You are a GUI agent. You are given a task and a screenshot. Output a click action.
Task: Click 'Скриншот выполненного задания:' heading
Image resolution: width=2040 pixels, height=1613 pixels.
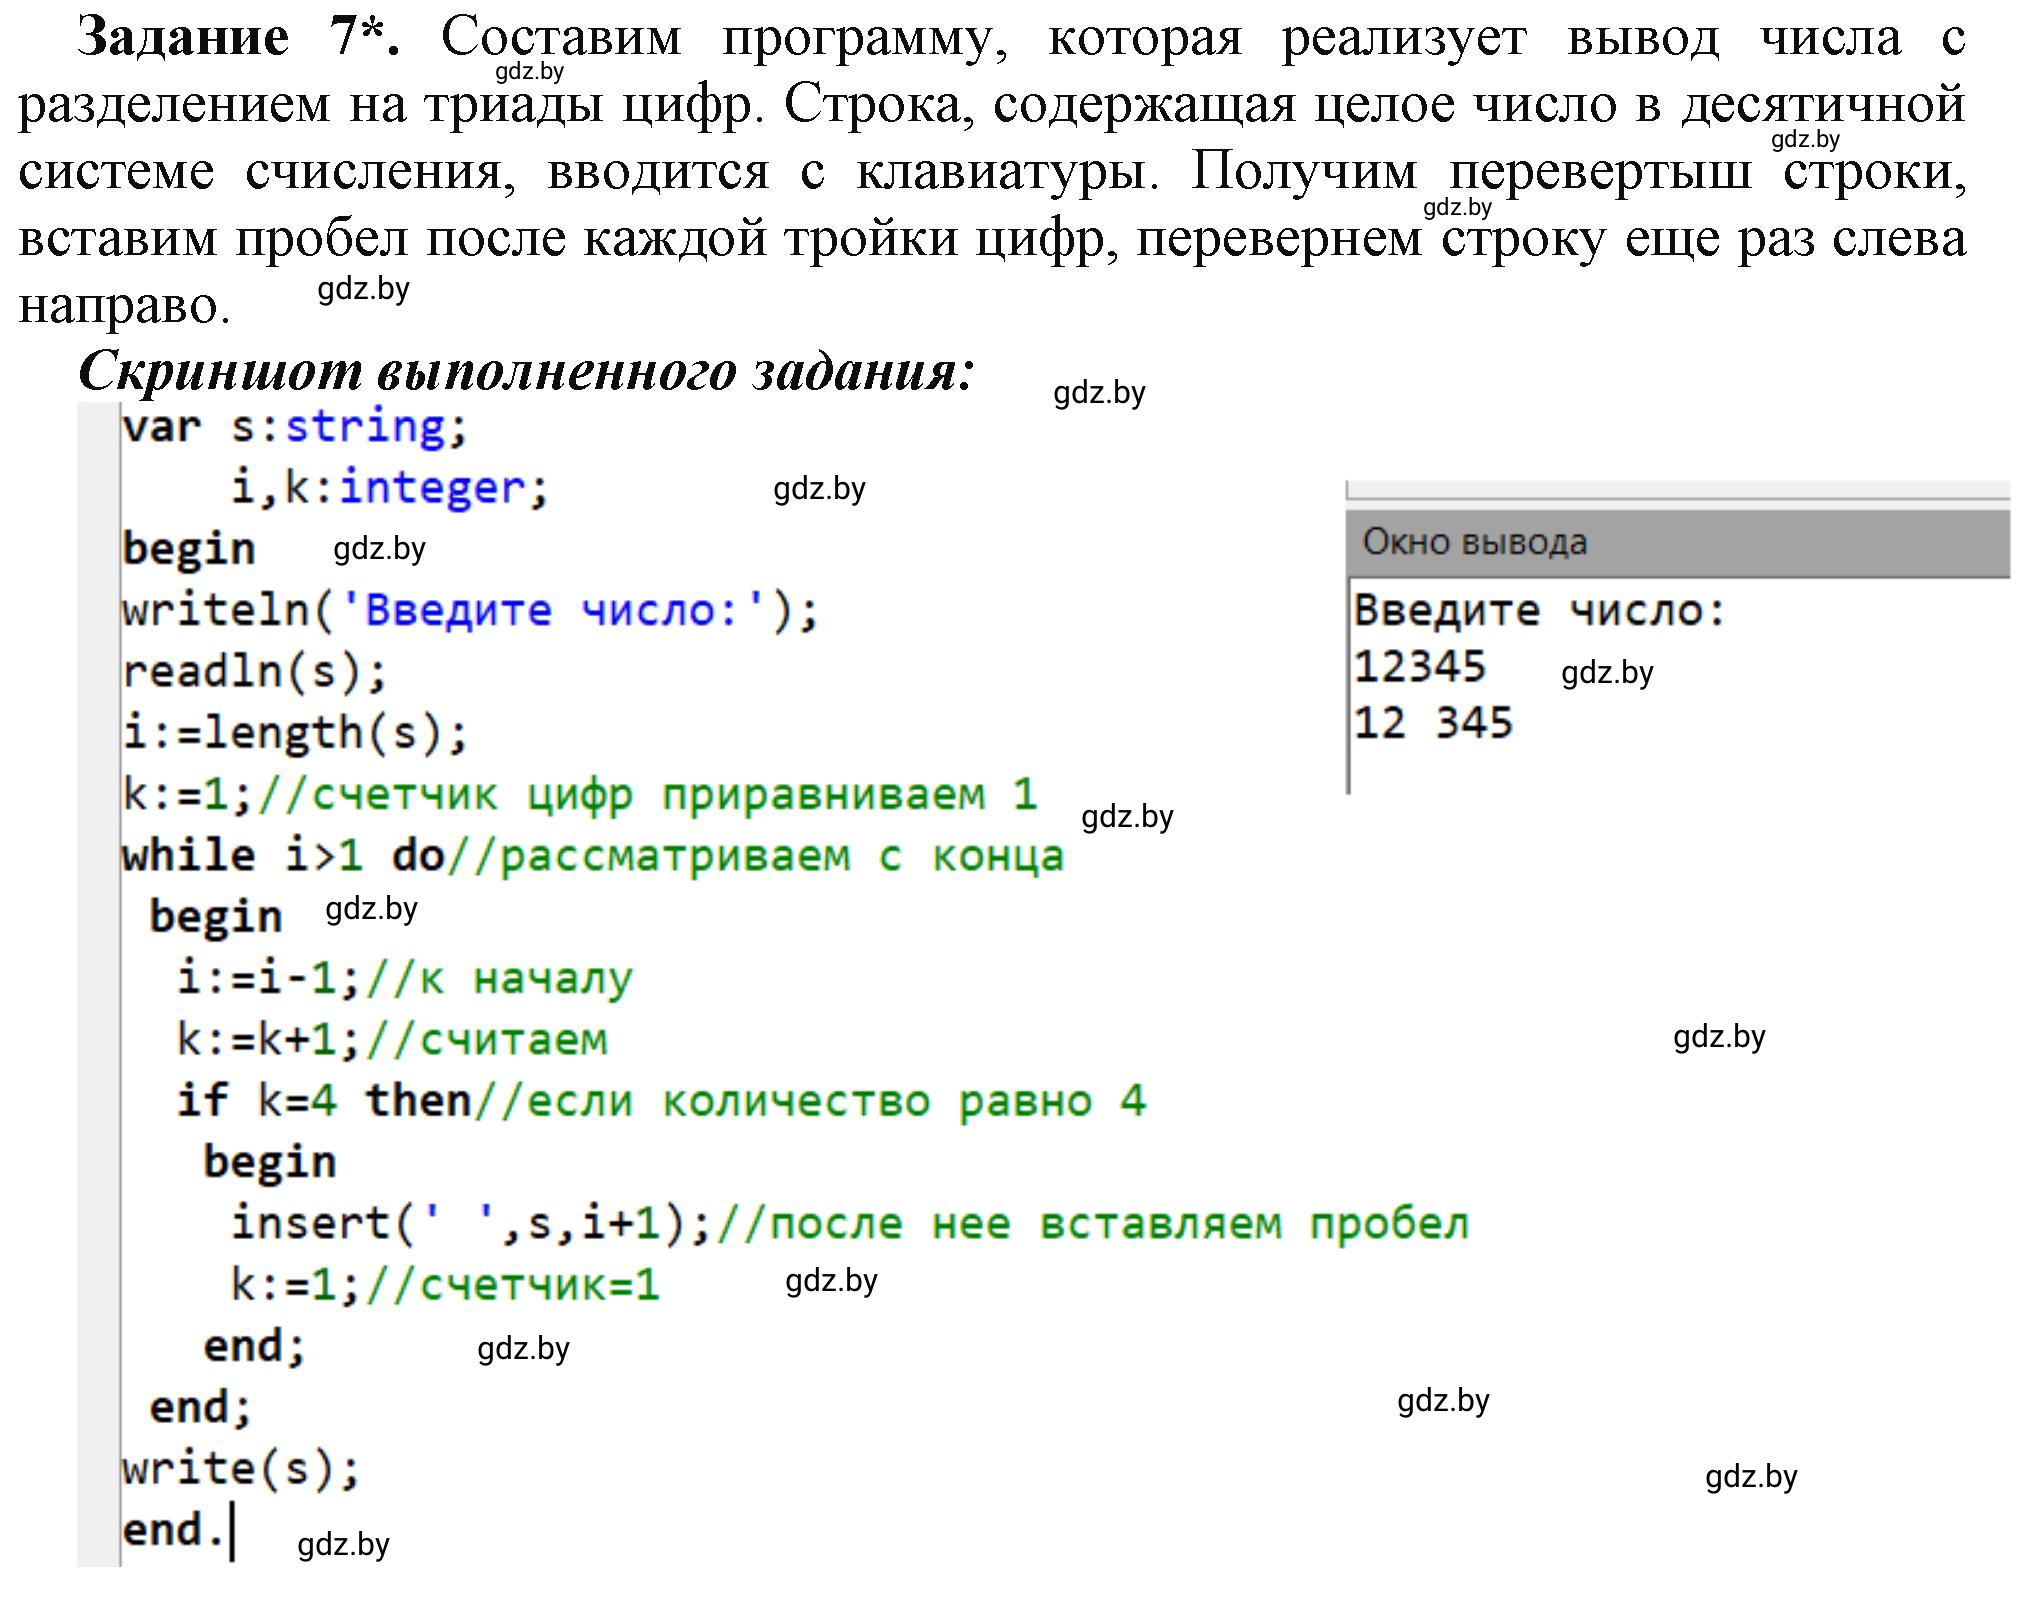click(x=527, y=372)
